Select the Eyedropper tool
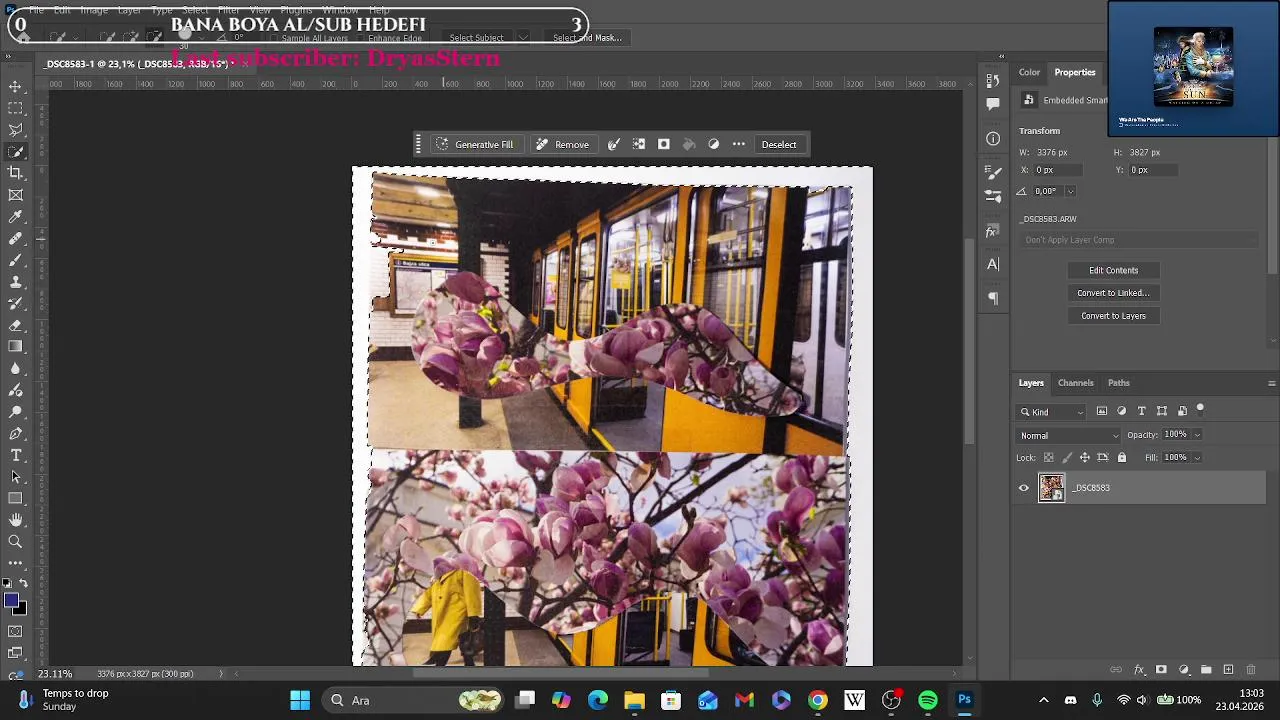This screenshot has width=1280, height=720. pyautogui.click(x=16, y=217)
